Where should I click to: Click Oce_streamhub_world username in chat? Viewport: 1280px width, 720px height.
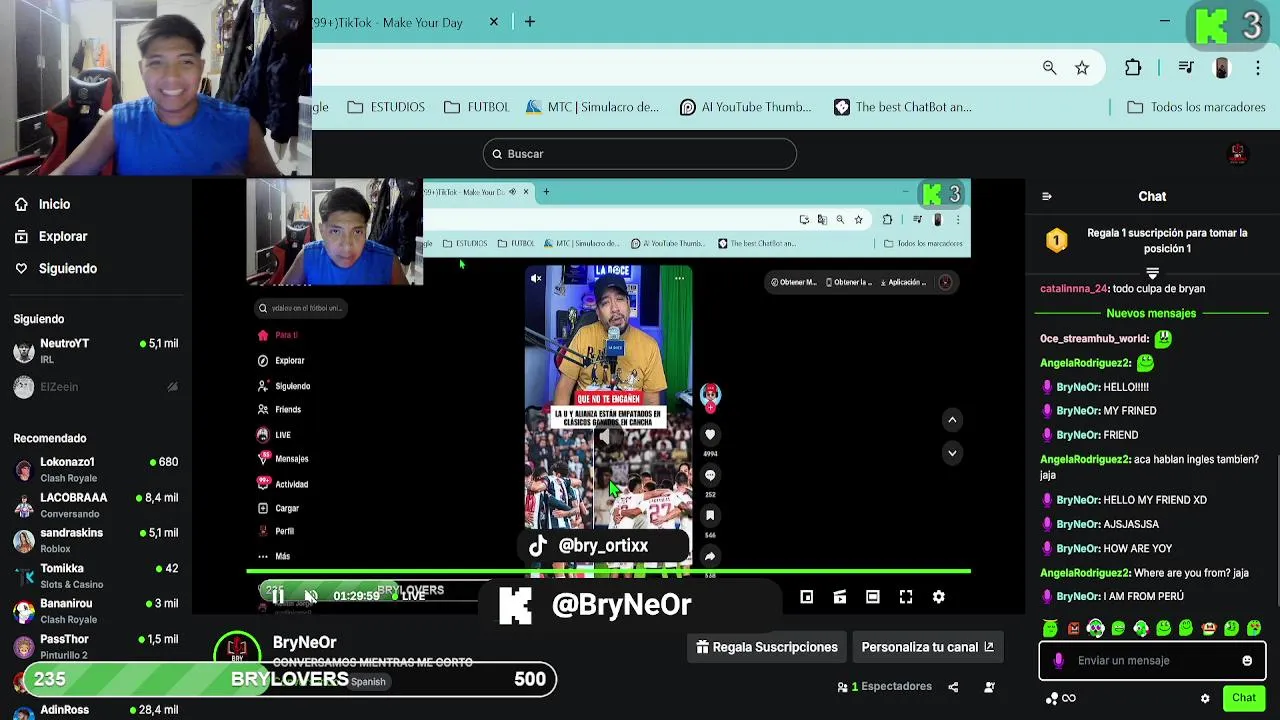click(x=1094, y=339)
